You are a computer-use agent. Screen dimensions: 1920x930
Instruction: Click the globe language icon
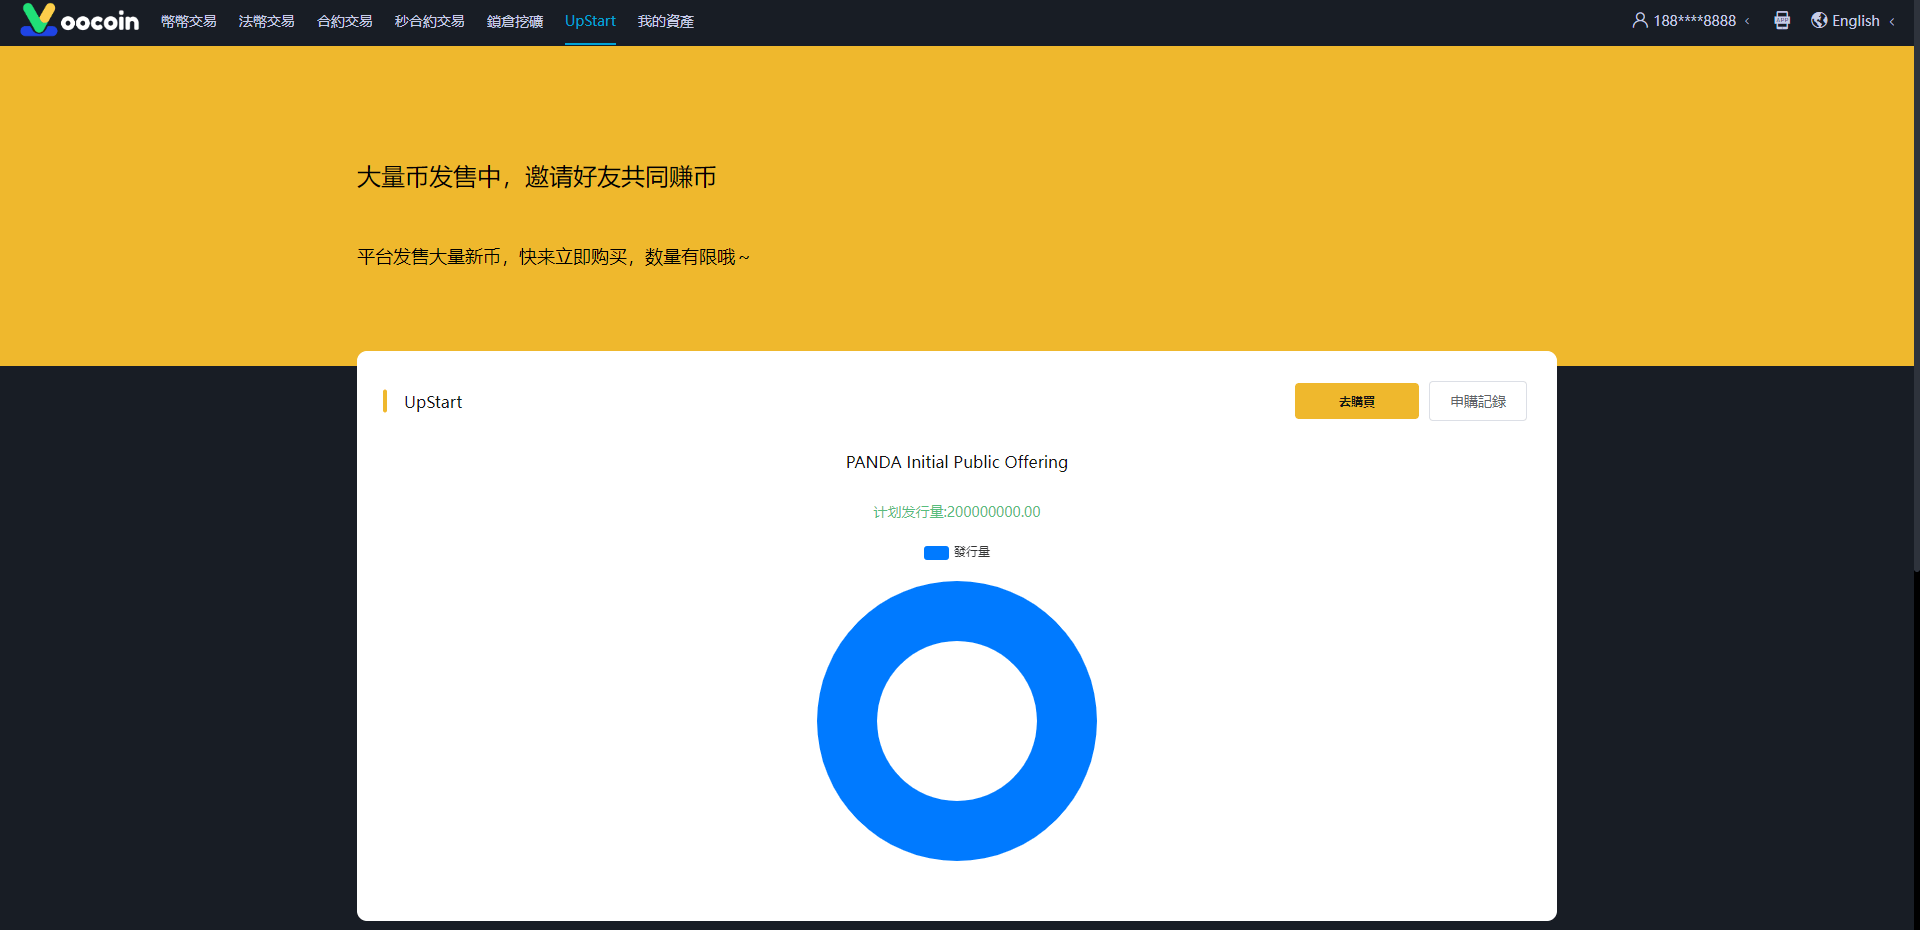[1819, 21]
